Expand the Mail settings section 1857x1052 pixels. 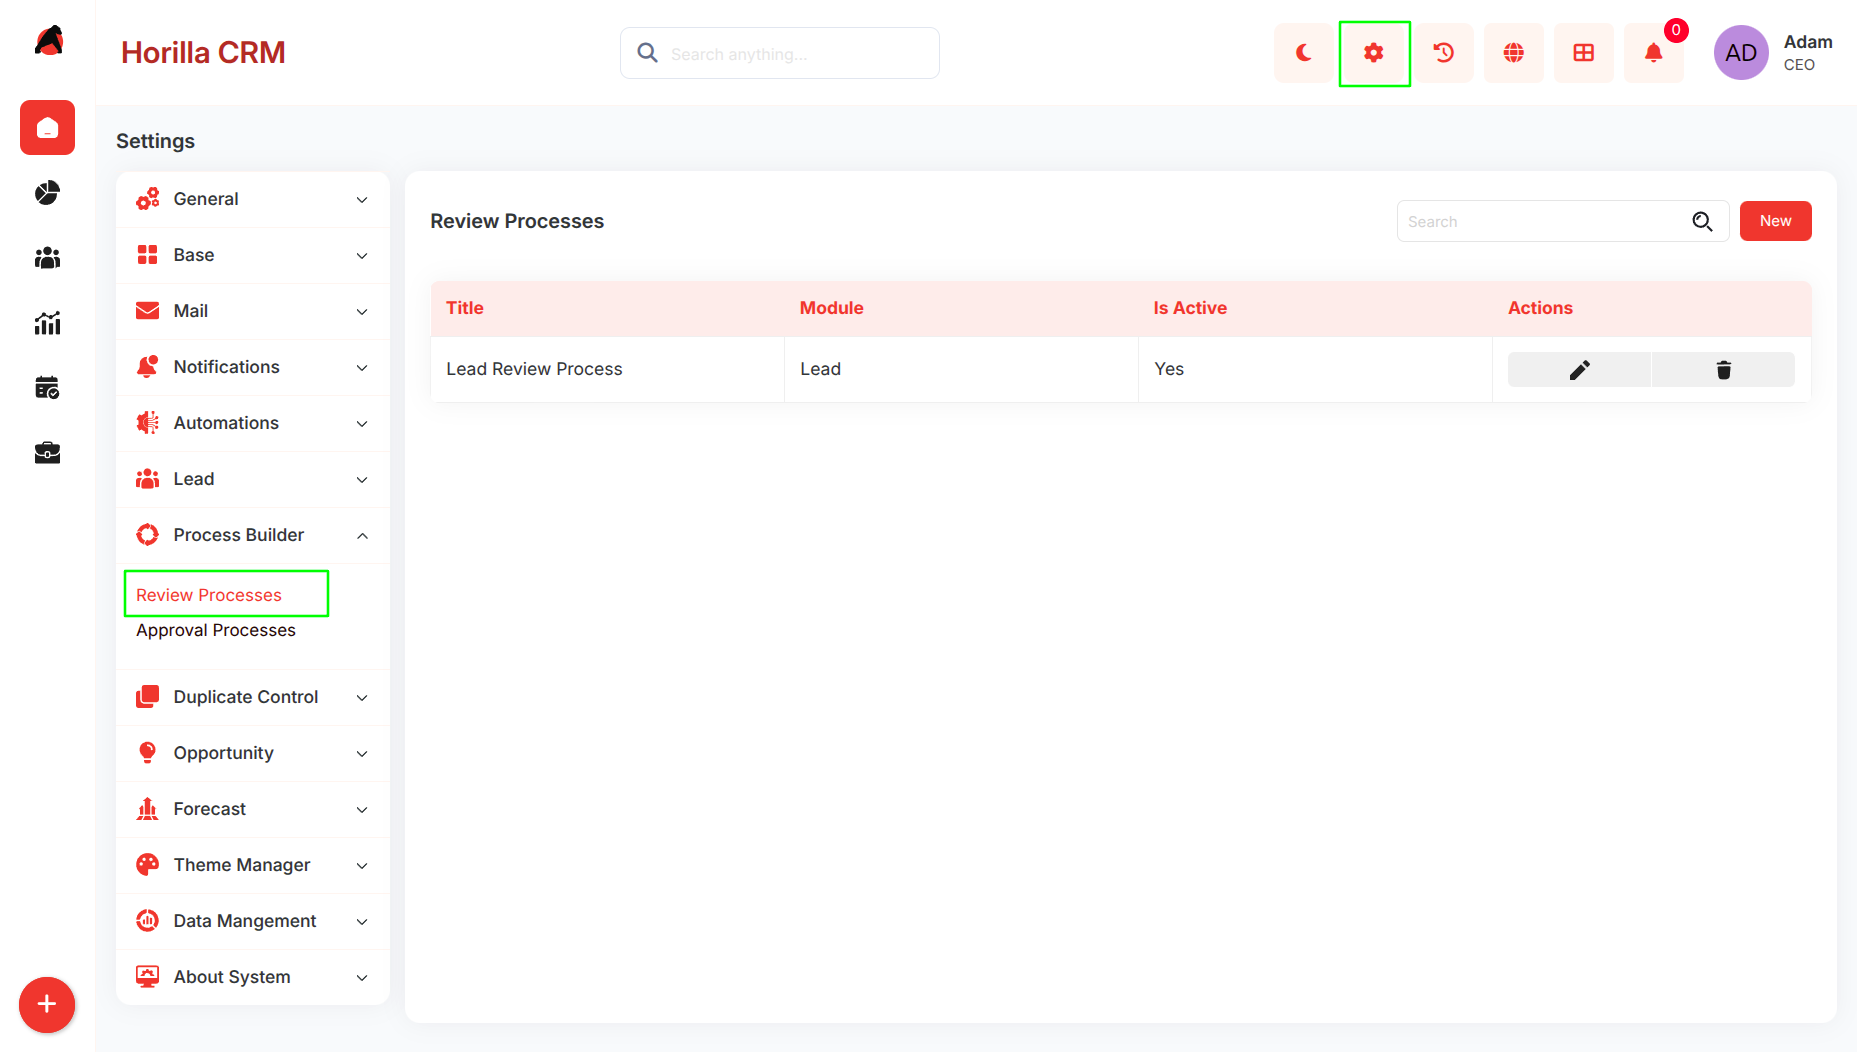[x=253, y=311]
